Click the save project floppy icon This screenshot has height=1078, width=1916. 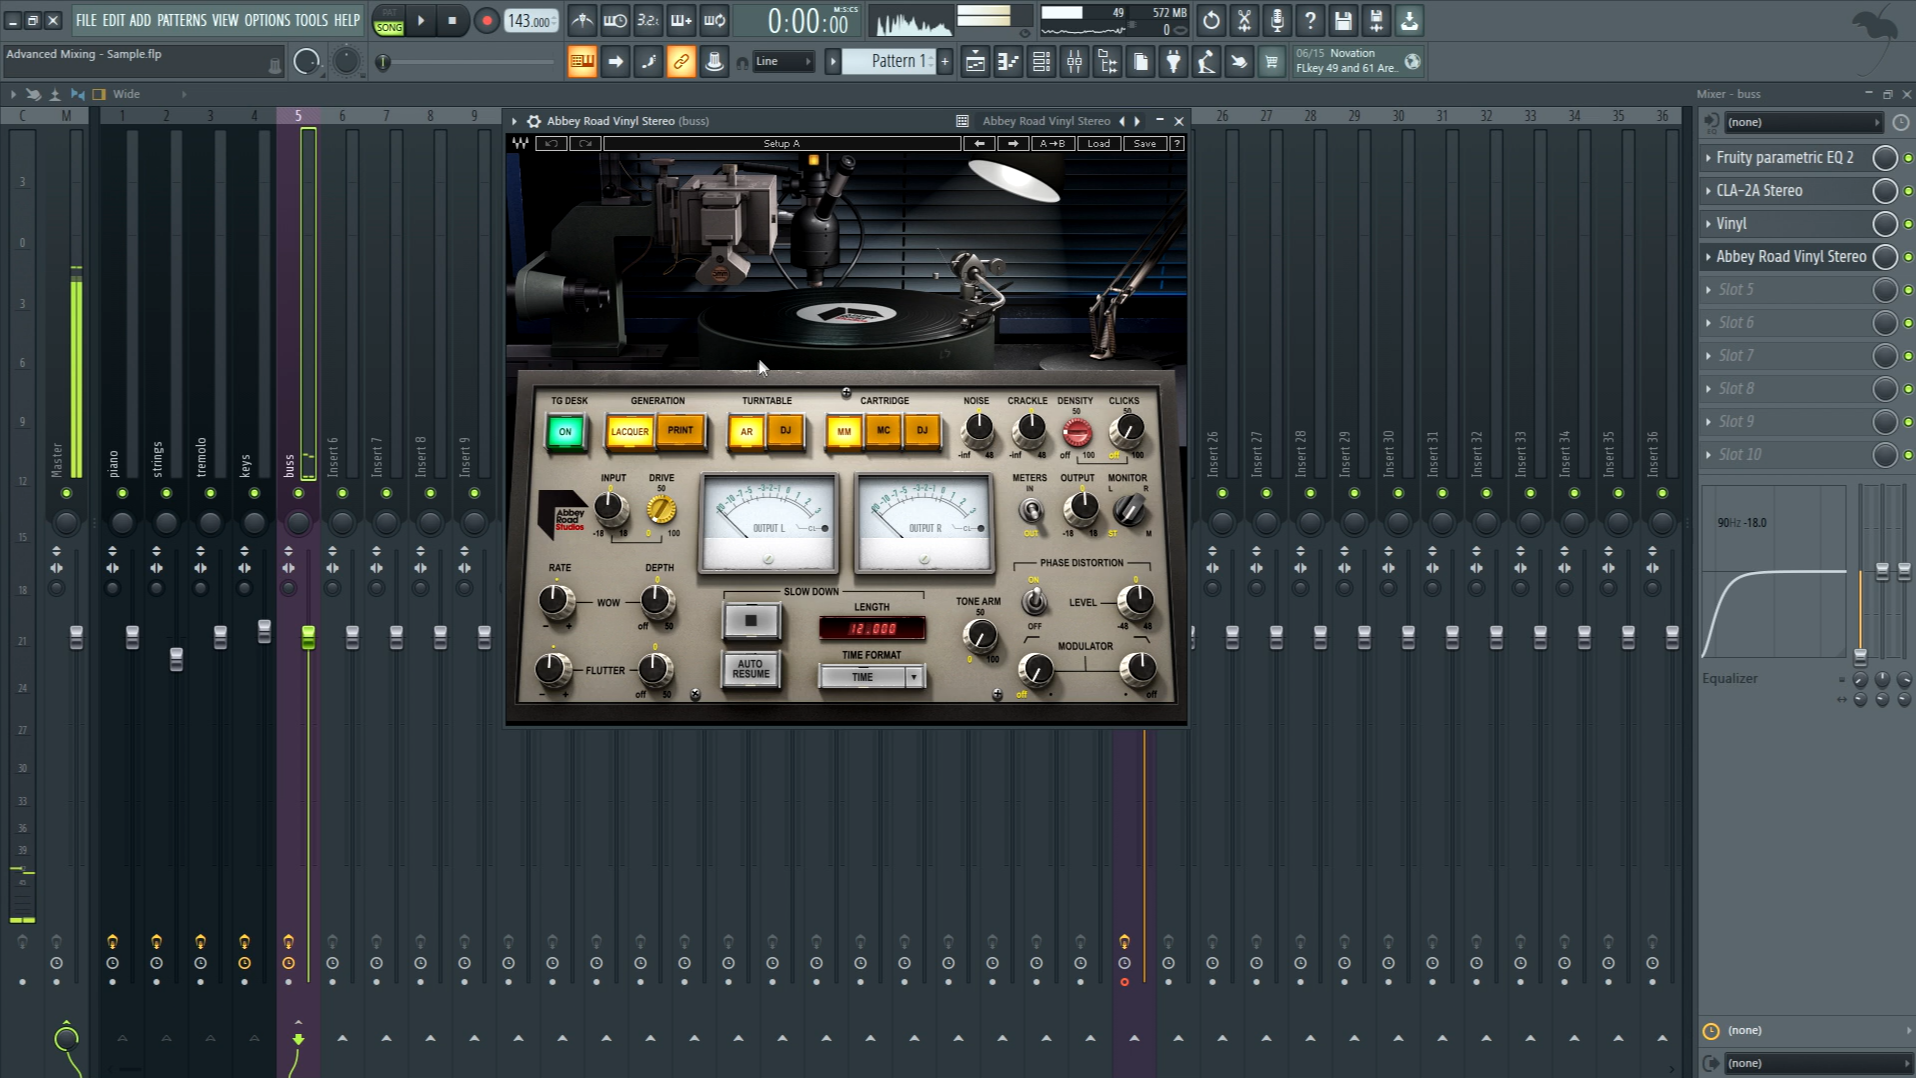[x=1343, y=20]
